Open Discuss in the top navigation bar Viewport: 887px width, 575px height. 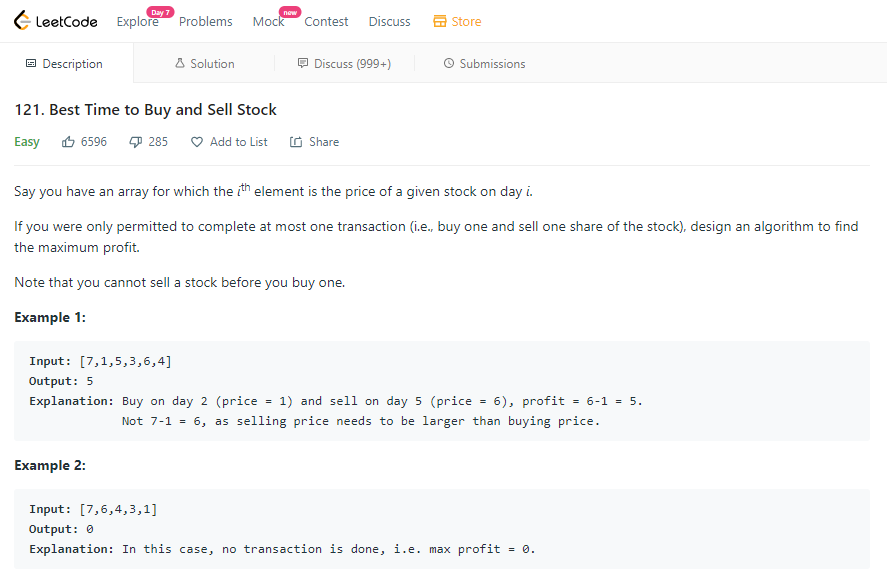pyautogui.click(x=389, y=22)
